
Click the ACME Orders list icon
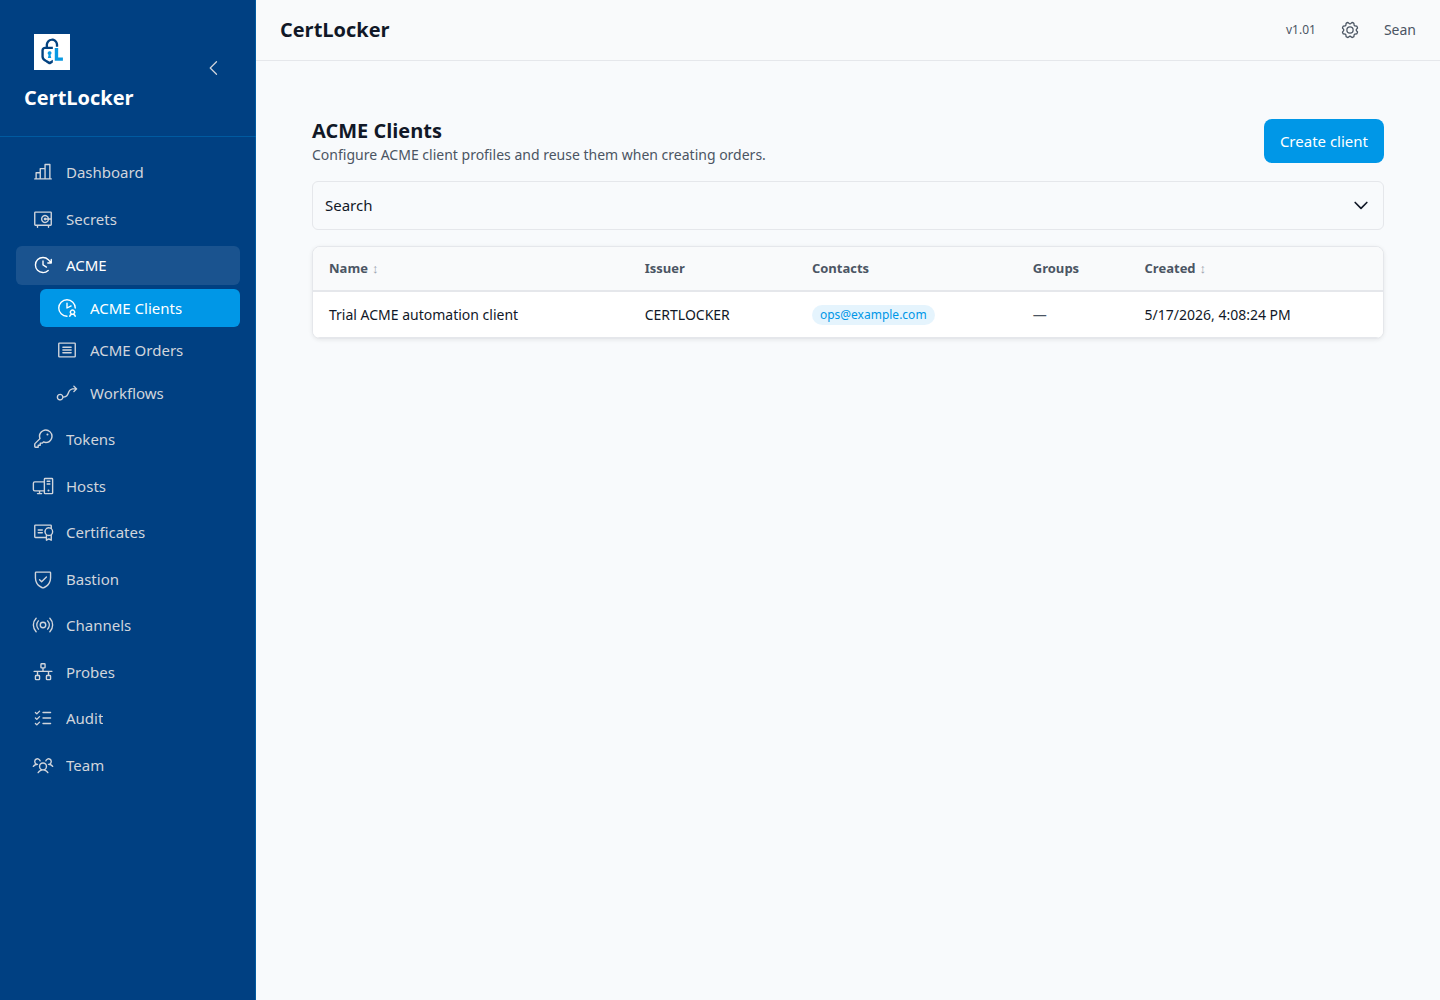67,350
